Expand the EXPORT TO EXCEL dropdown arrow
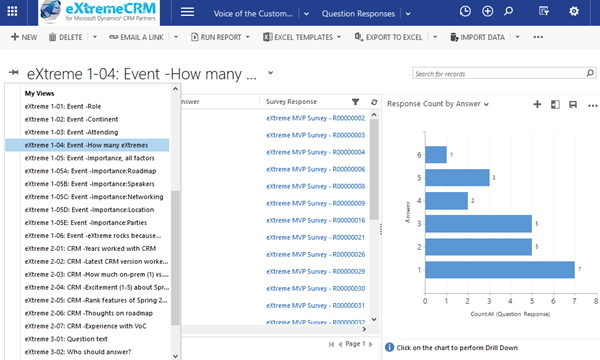600x360 pixels. (435, 37)
